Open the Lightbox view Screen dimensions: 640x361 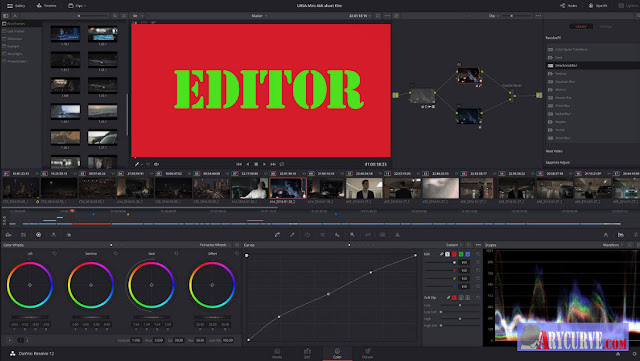pos(629,6)
